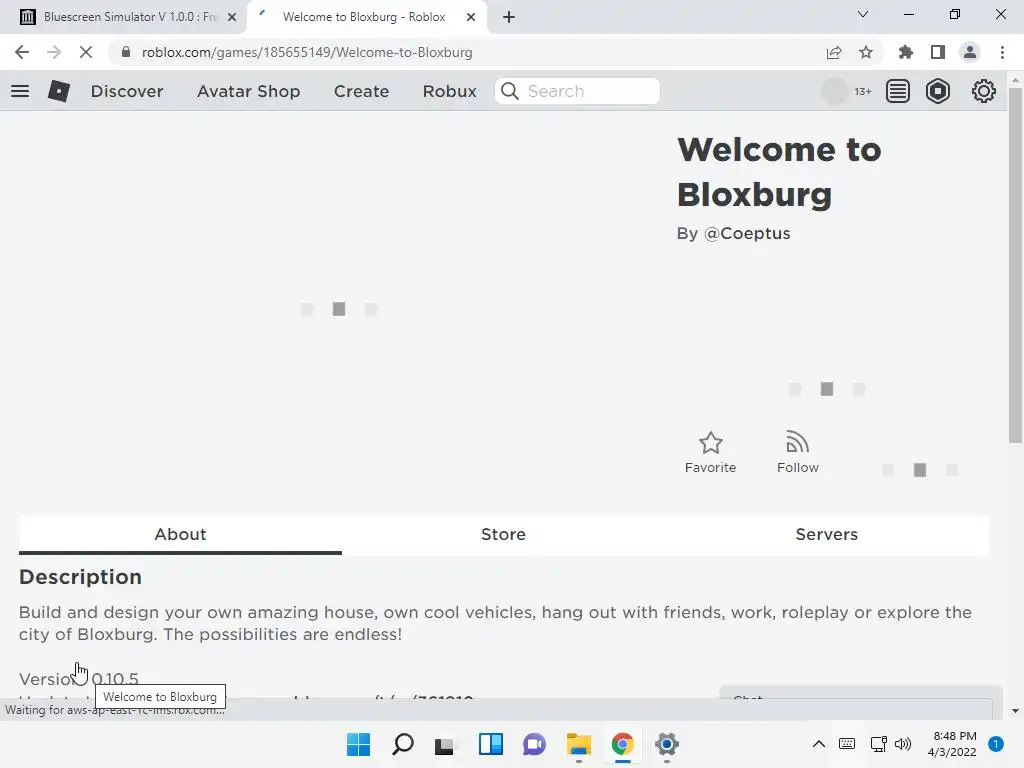This screenshot has width=1024, height=768.
Task: Open the @Coeptus creator profile link
Action: point(747,233)
